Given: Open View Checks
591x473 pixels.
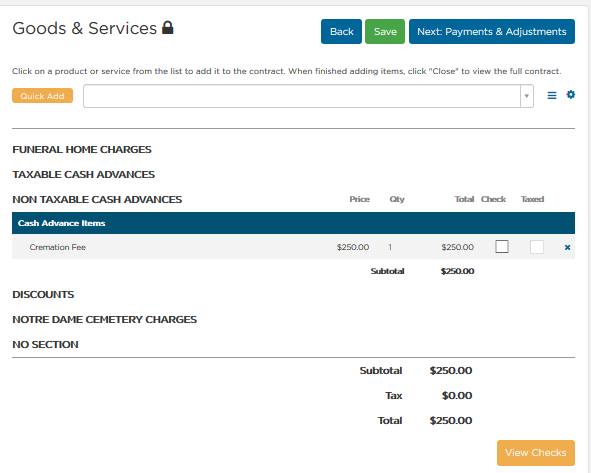Looking at the screenshot, I should (536, 453).
